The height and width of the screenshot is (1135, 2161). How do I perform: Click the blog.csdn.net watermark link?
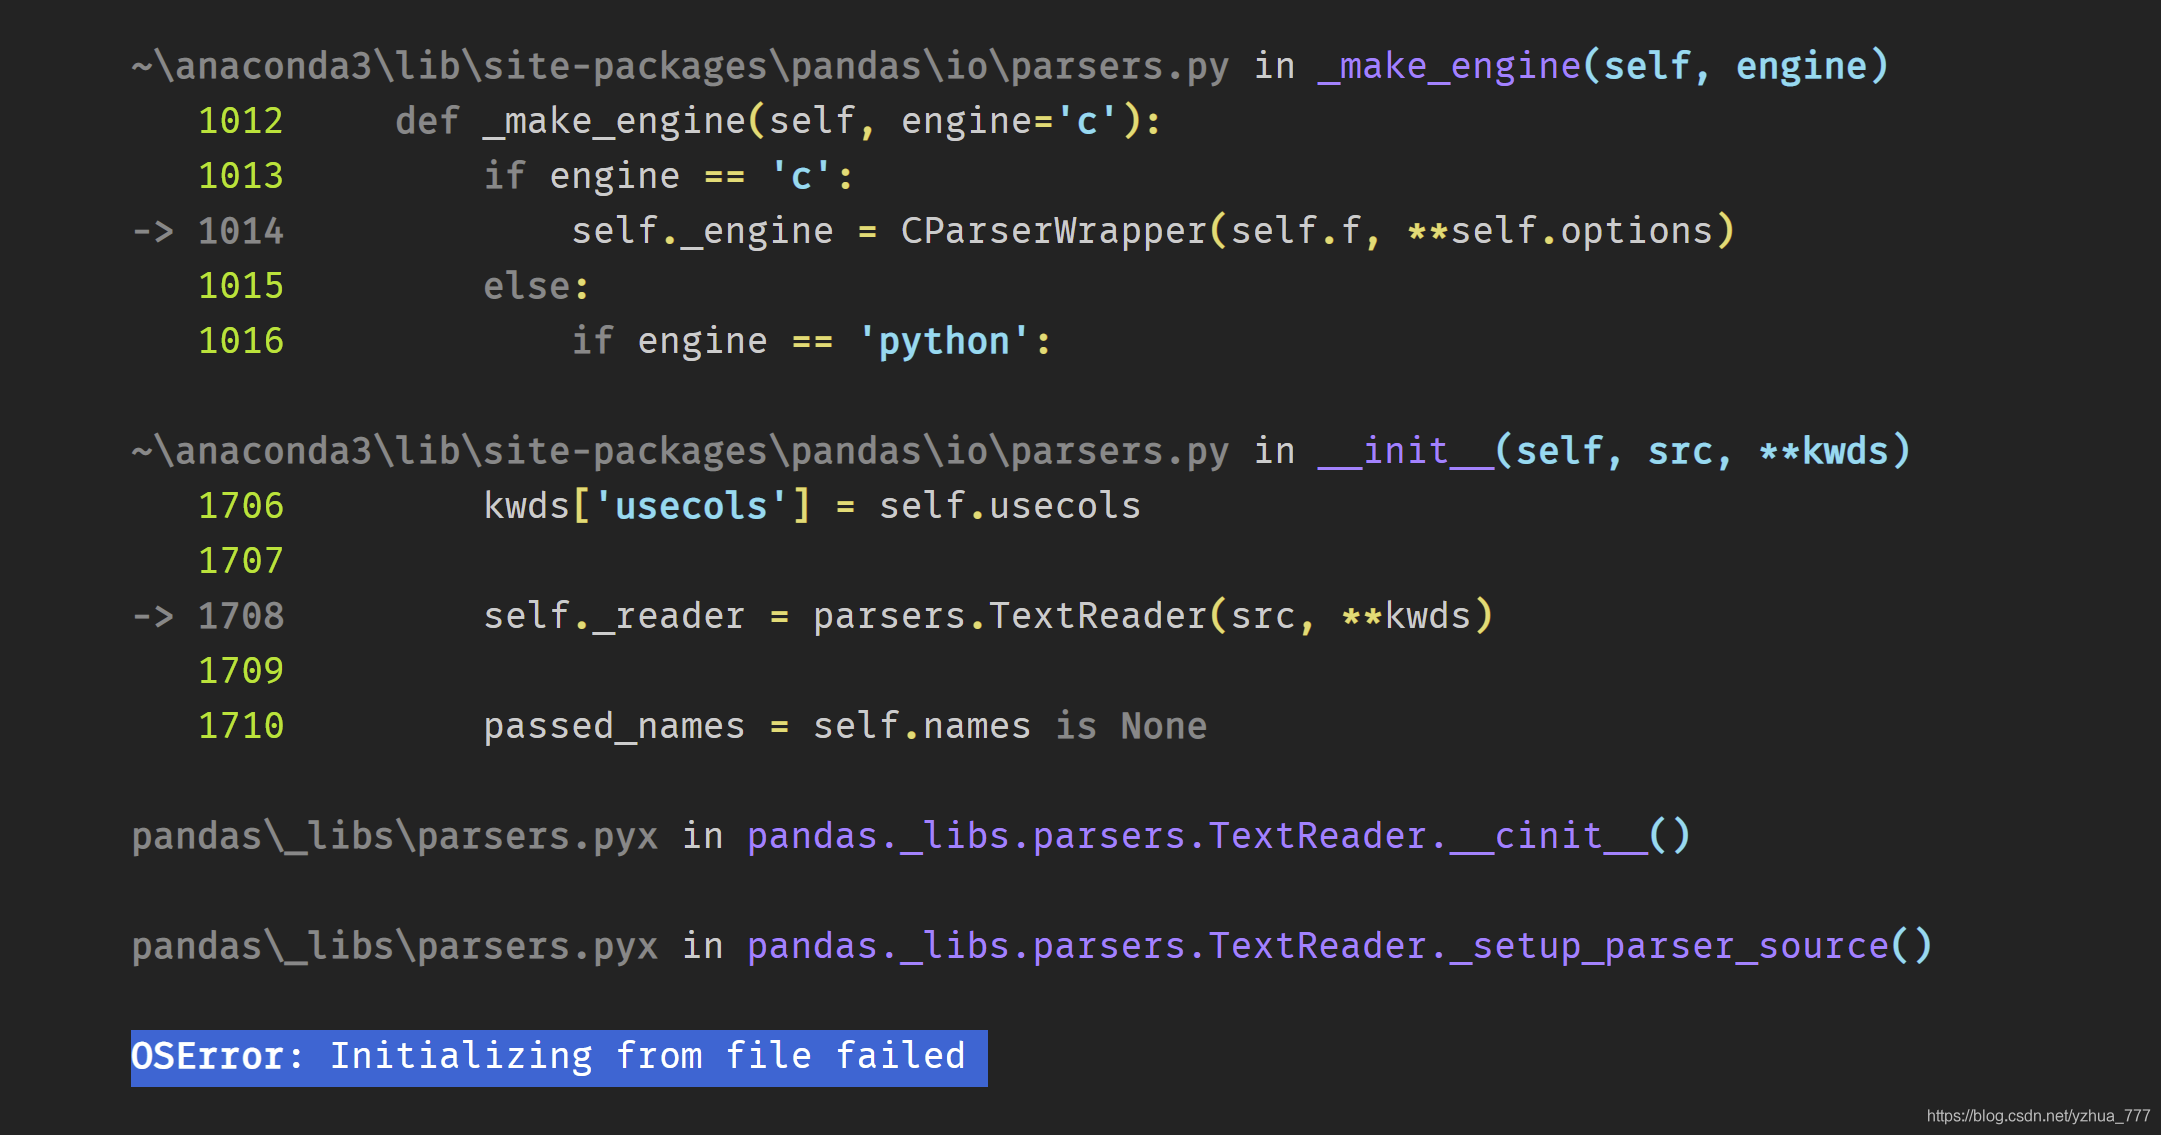pos(2037,1115)
